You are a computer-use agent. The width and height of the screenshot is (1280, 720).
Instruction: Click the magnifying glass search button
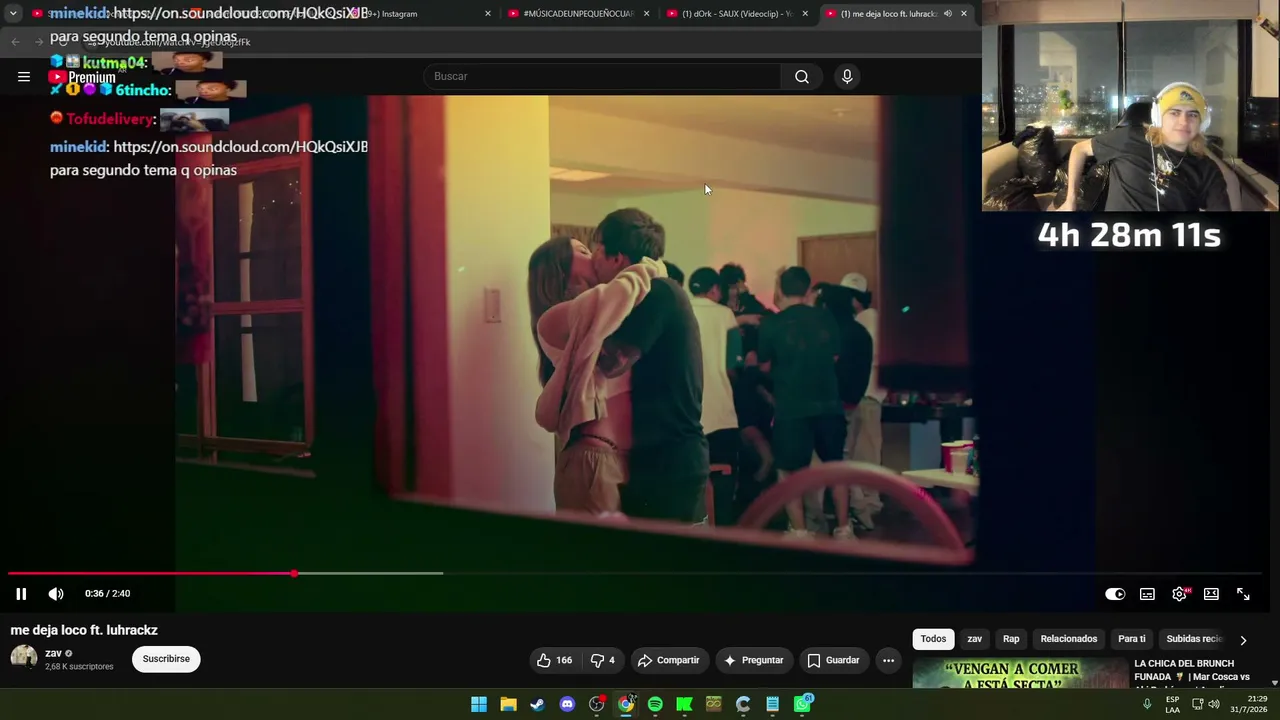tap(802, 76)
